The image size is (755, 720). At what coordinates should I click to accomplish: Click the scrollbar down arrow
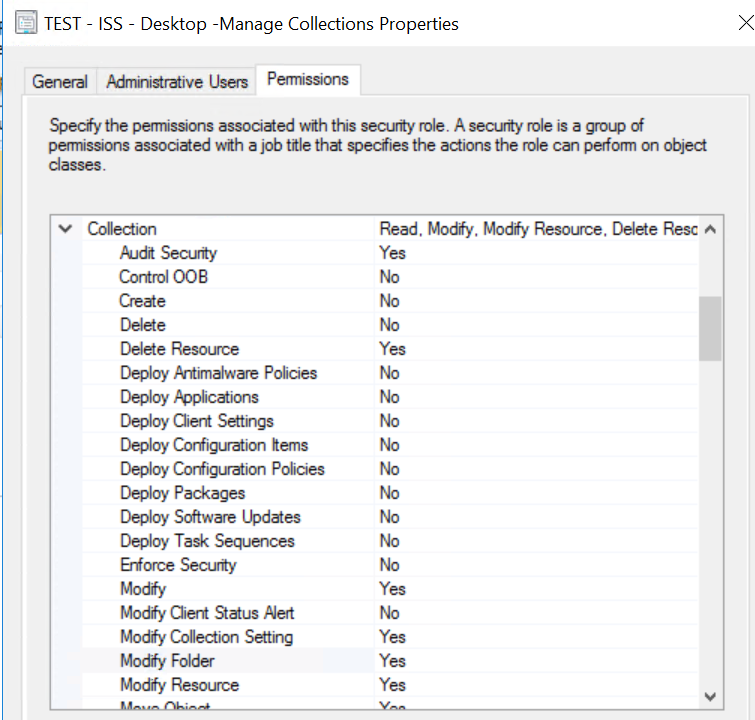click(x=710, y=696)
